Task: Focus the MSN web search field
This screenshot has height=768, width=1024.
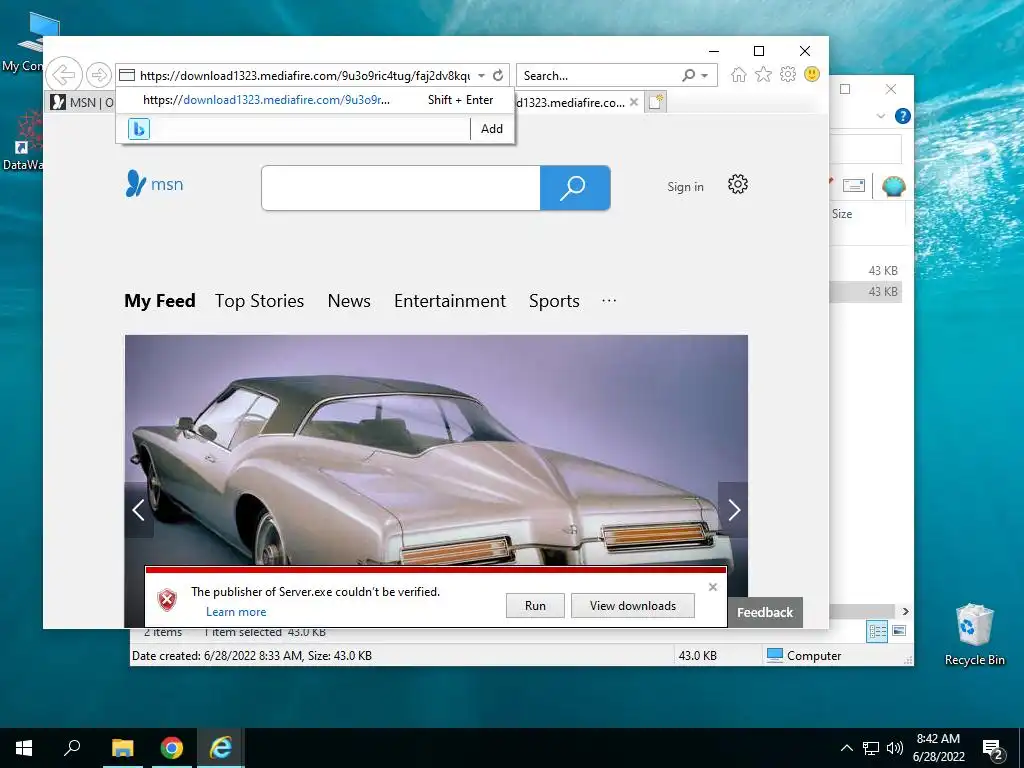Action: 401,188
